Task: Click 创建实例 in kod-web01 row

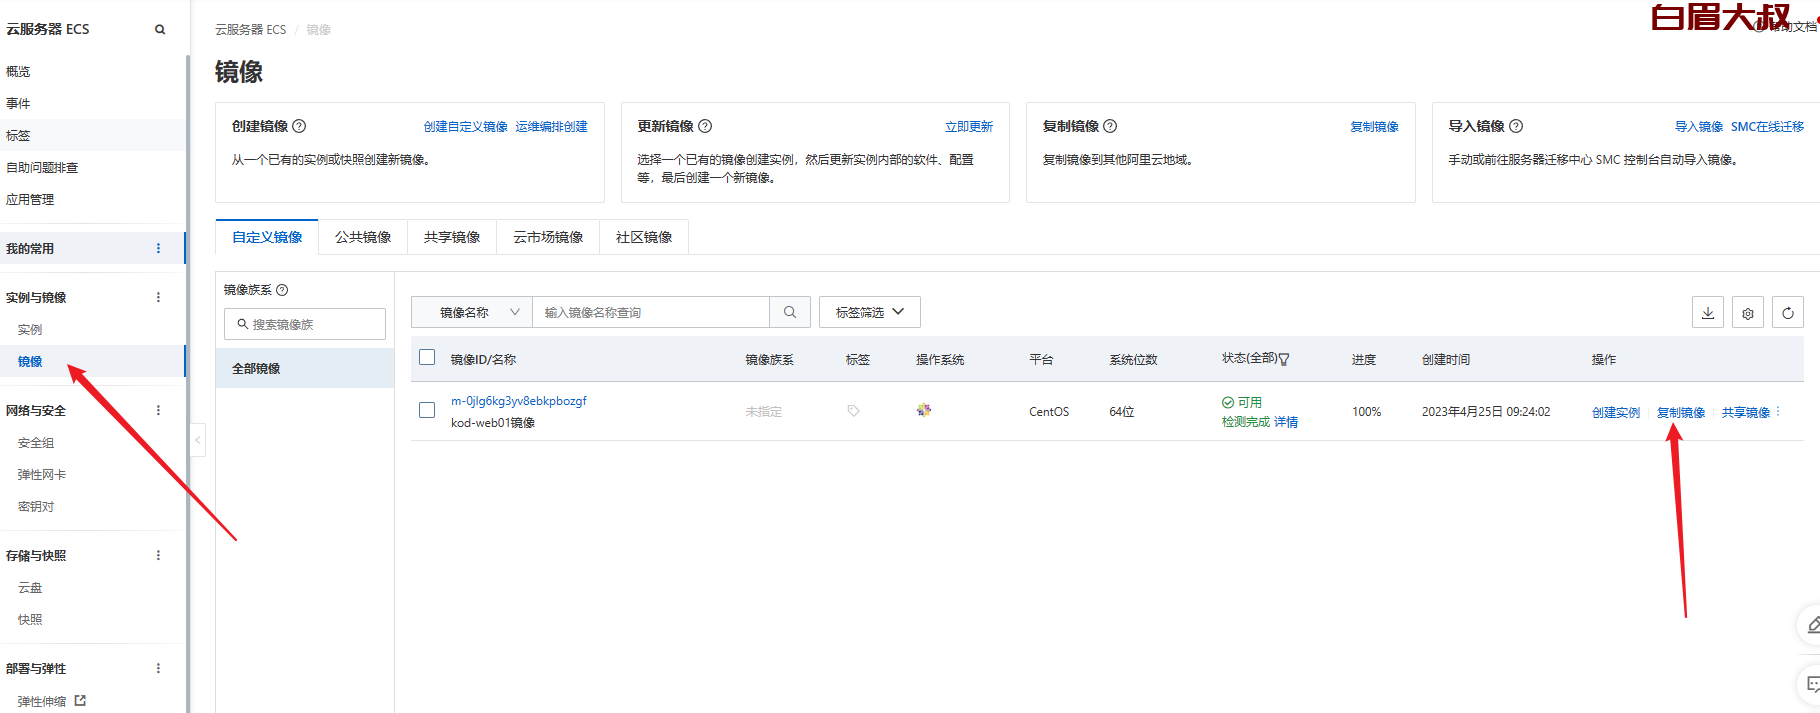Action: point(1616,412)
